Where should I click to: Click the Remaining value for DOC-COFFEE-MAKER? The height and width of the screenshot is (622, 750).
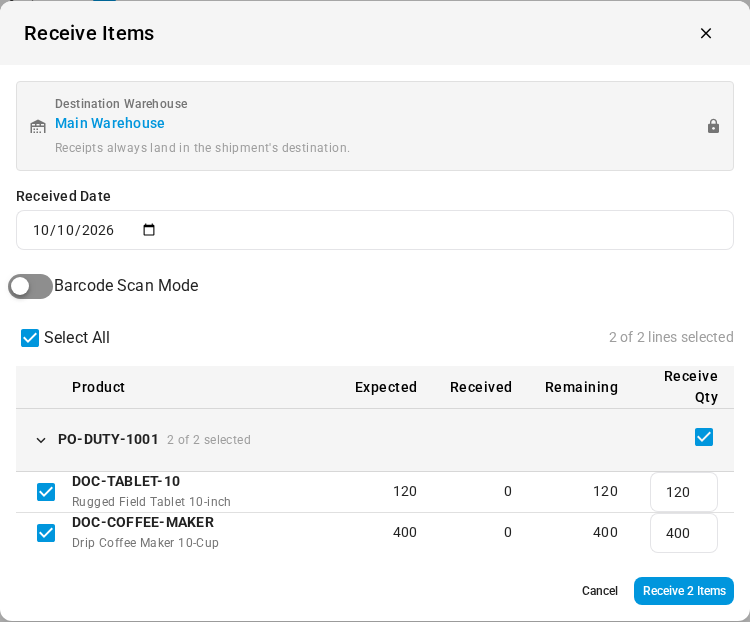(x=606, y=533)
